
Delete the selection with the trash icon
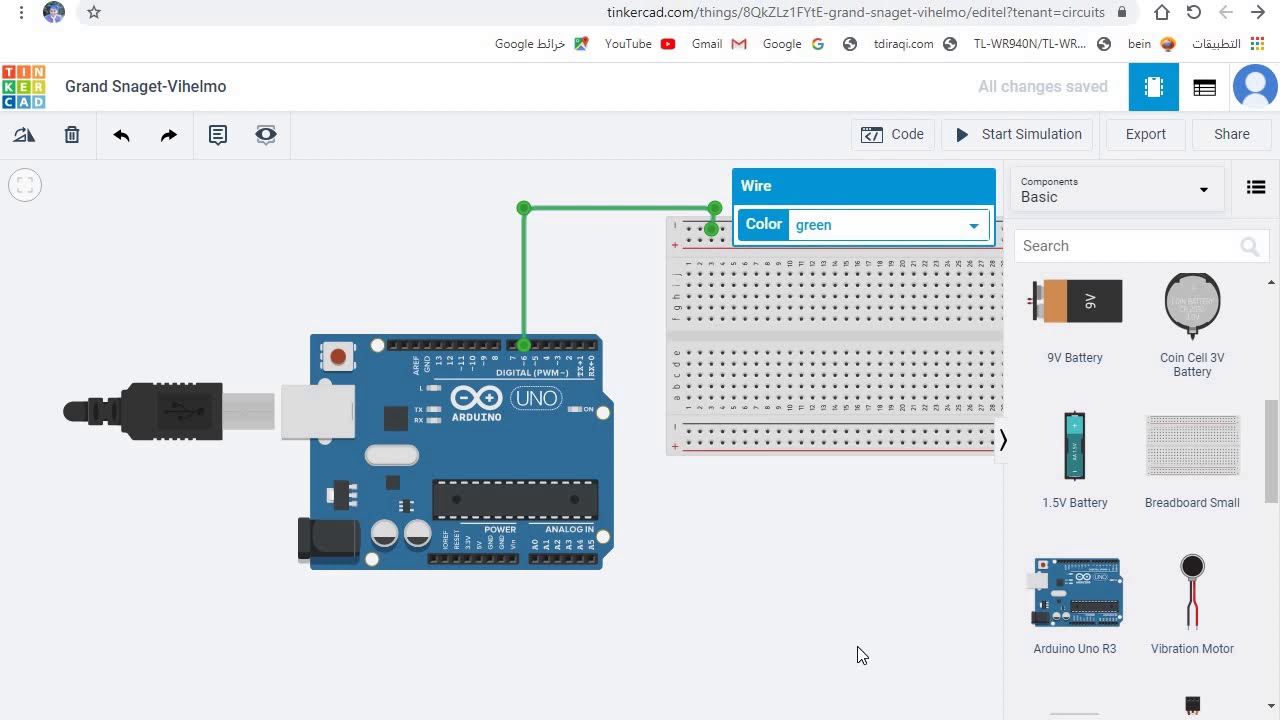tap(72, 135)
